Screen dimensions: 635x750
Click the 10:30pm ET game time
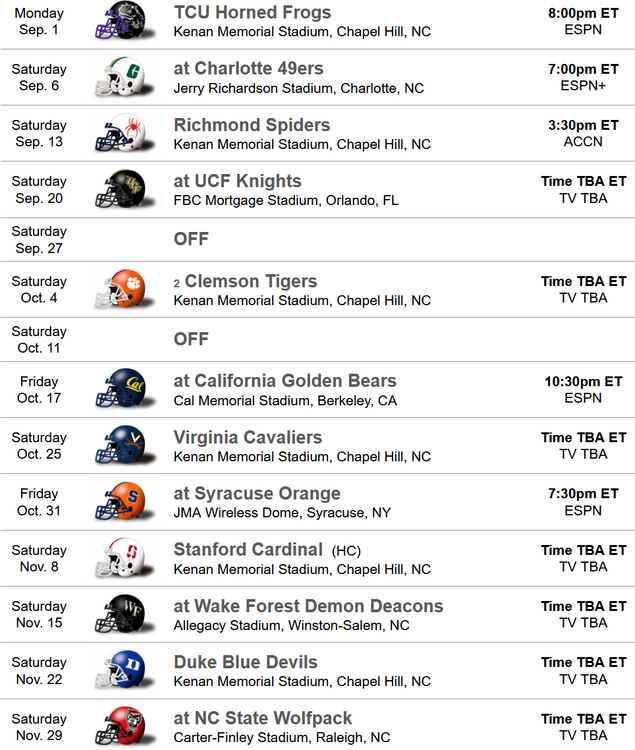(583, 381)
